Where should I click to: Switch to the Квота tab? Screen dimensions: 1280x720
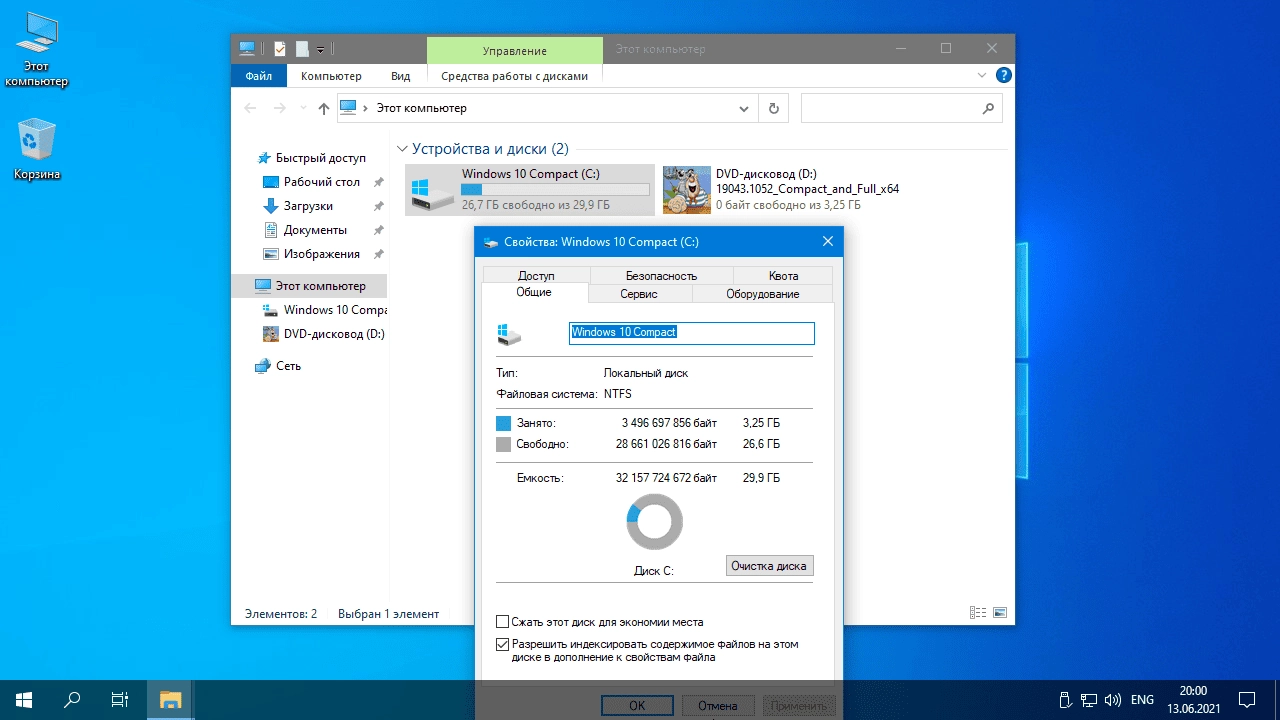783,276
